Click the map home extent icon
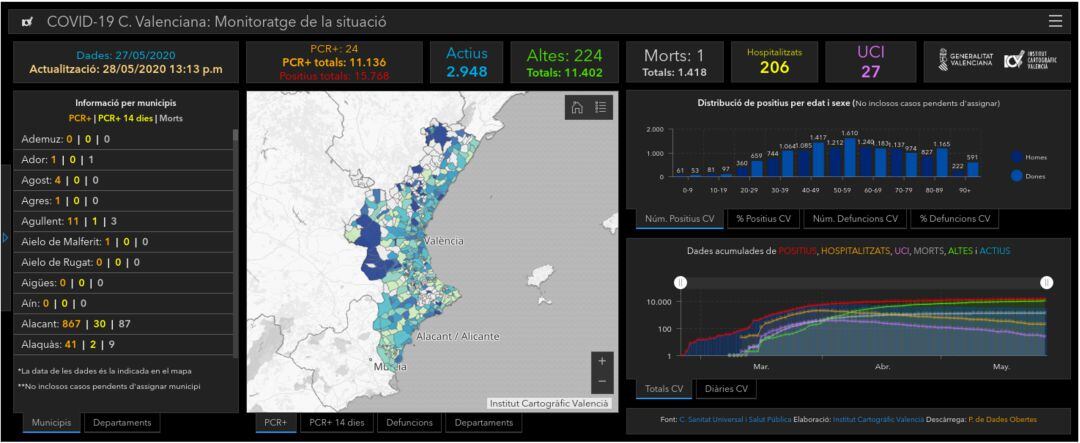This screenshot has height=443, width=1080. pyautogui.click(x=577, y=108)
